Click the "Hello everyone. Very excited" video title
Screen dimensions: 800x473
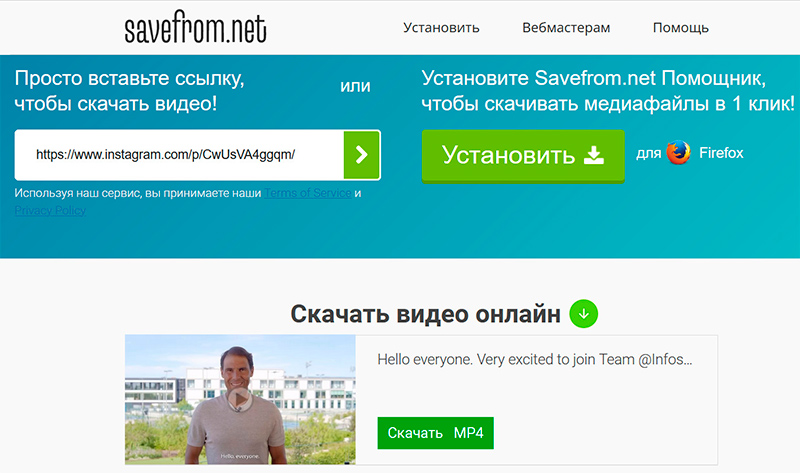(x=535, y=359)
